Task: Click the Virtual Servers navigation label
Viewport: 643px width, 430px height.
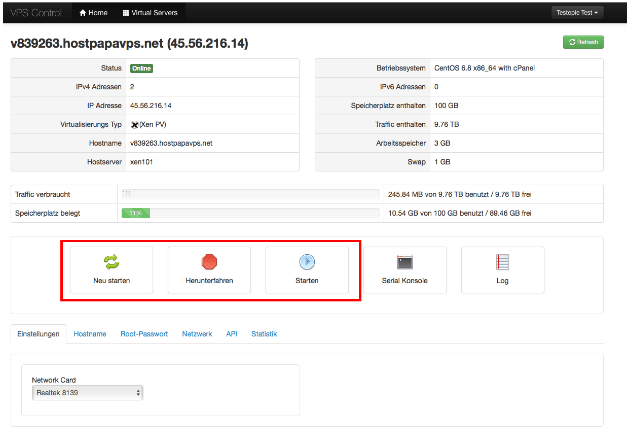Action: coord(154,13)
